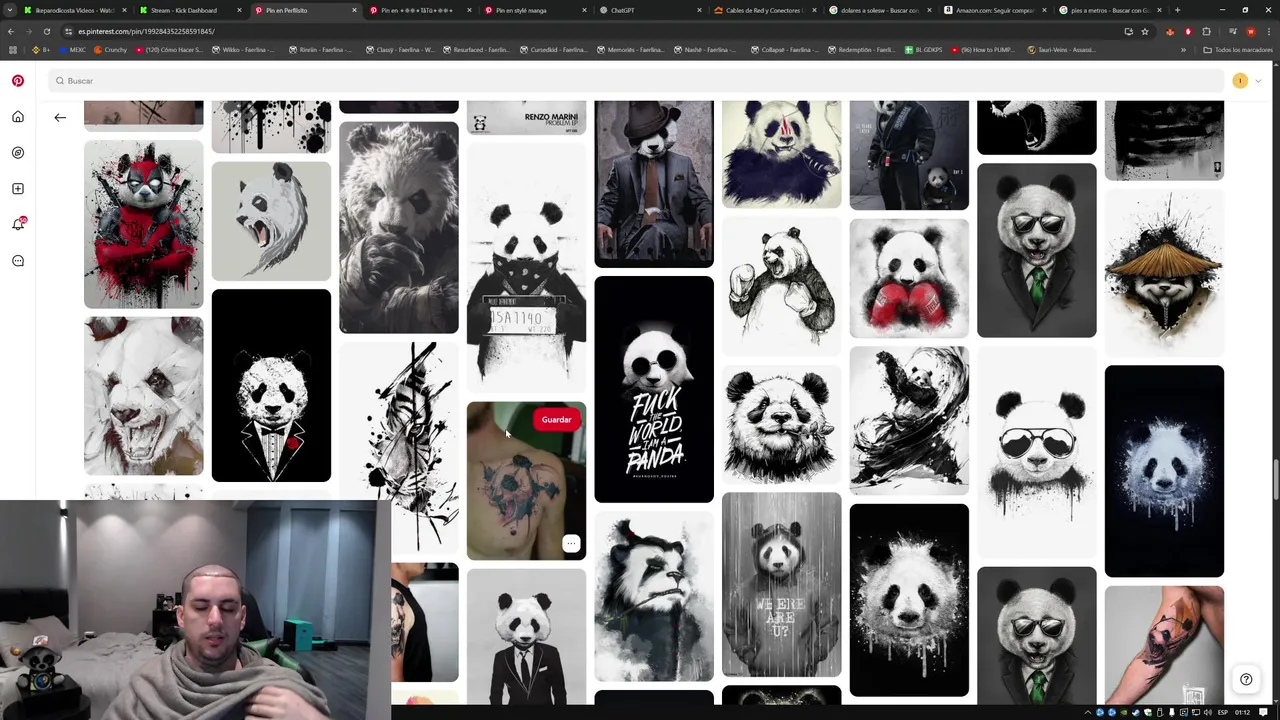Open the BL GDKPS bookmark

tap(924, 50)
